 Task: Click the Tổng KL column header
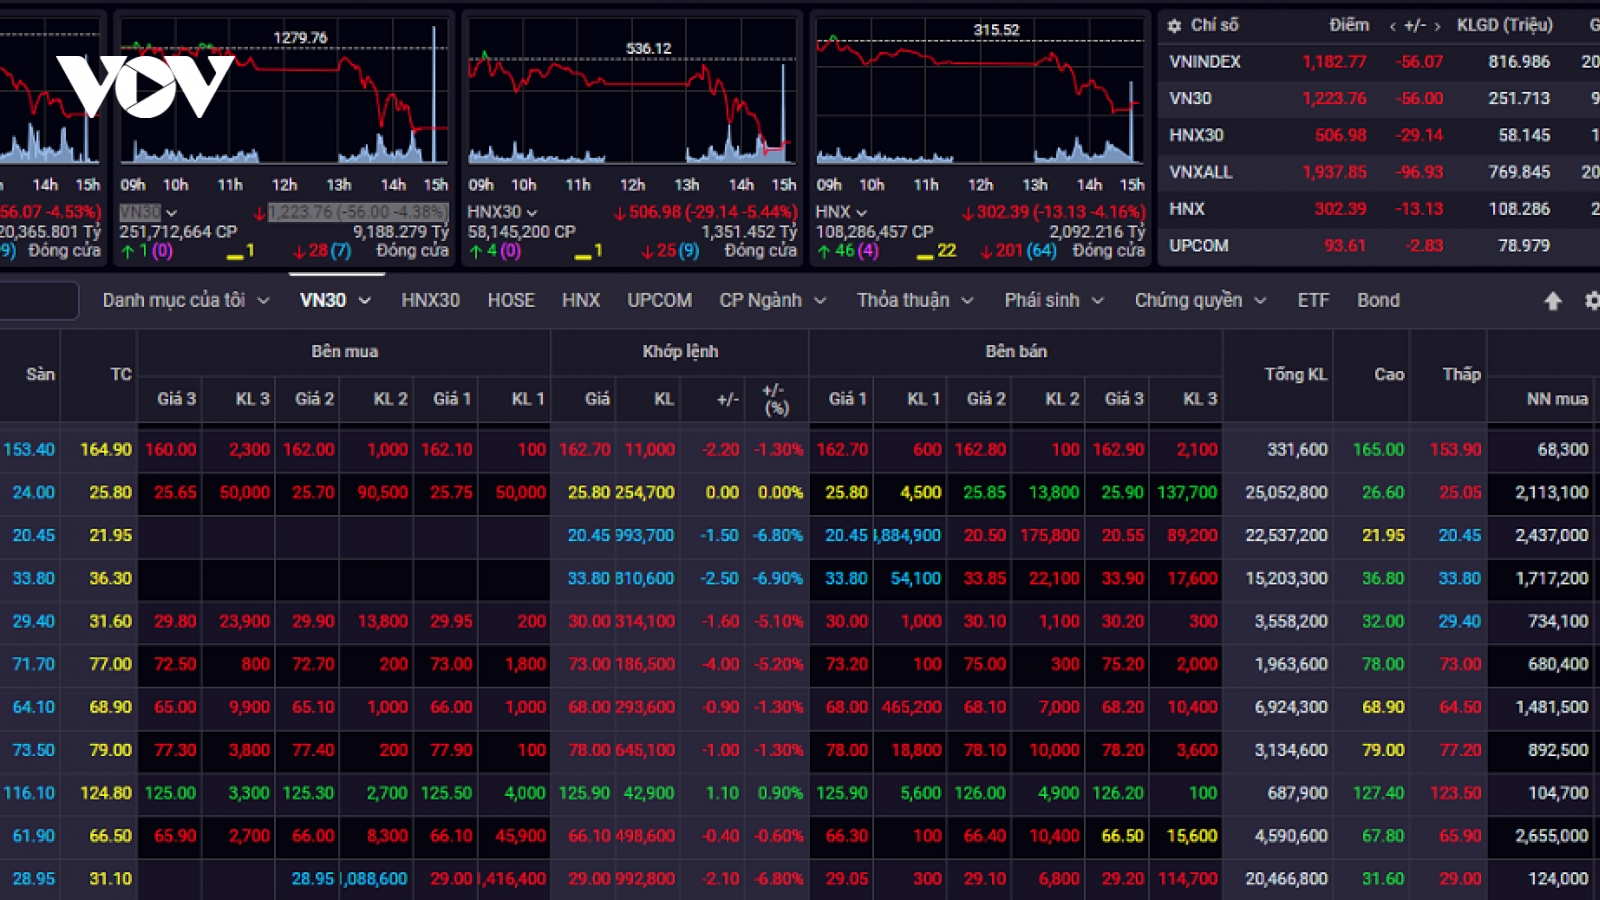coord(1295,374)
